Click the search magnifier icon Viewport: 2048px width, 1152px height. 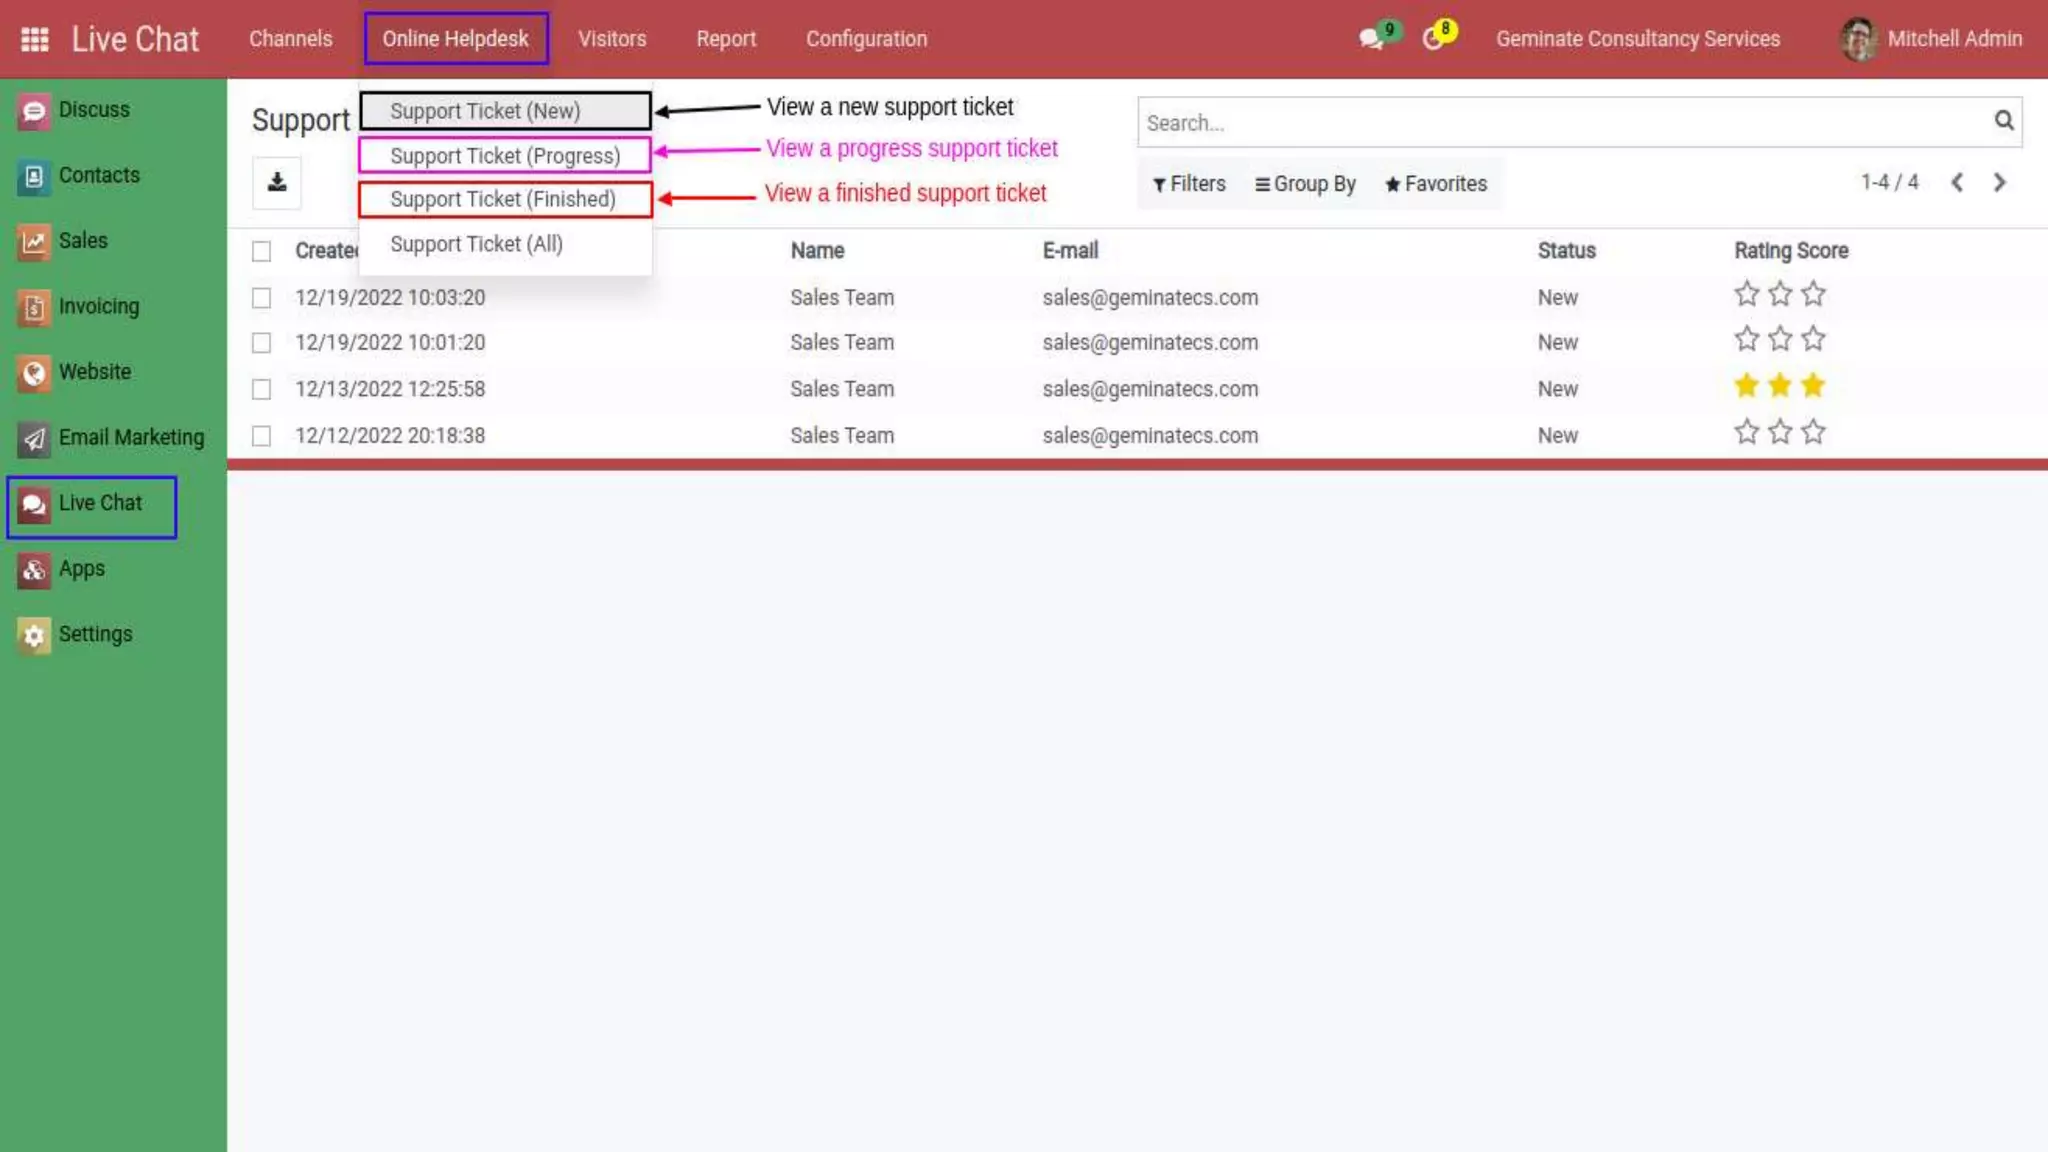coord(2003,121)
